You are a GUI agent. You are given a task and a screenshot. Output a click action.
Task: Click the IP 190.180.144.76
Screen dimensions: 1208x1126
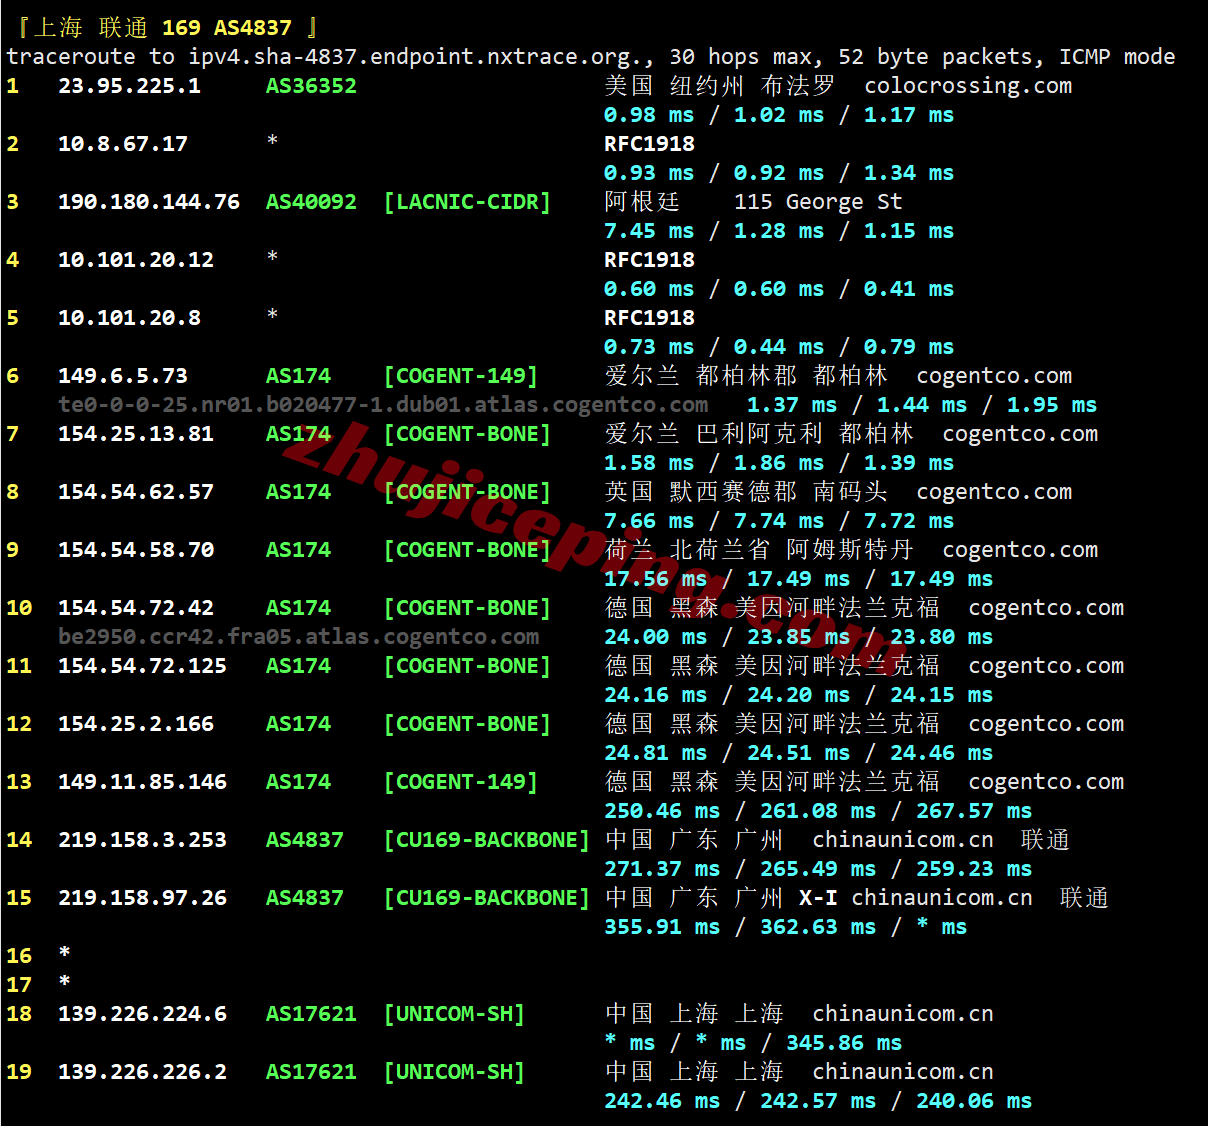coord(149,202)
